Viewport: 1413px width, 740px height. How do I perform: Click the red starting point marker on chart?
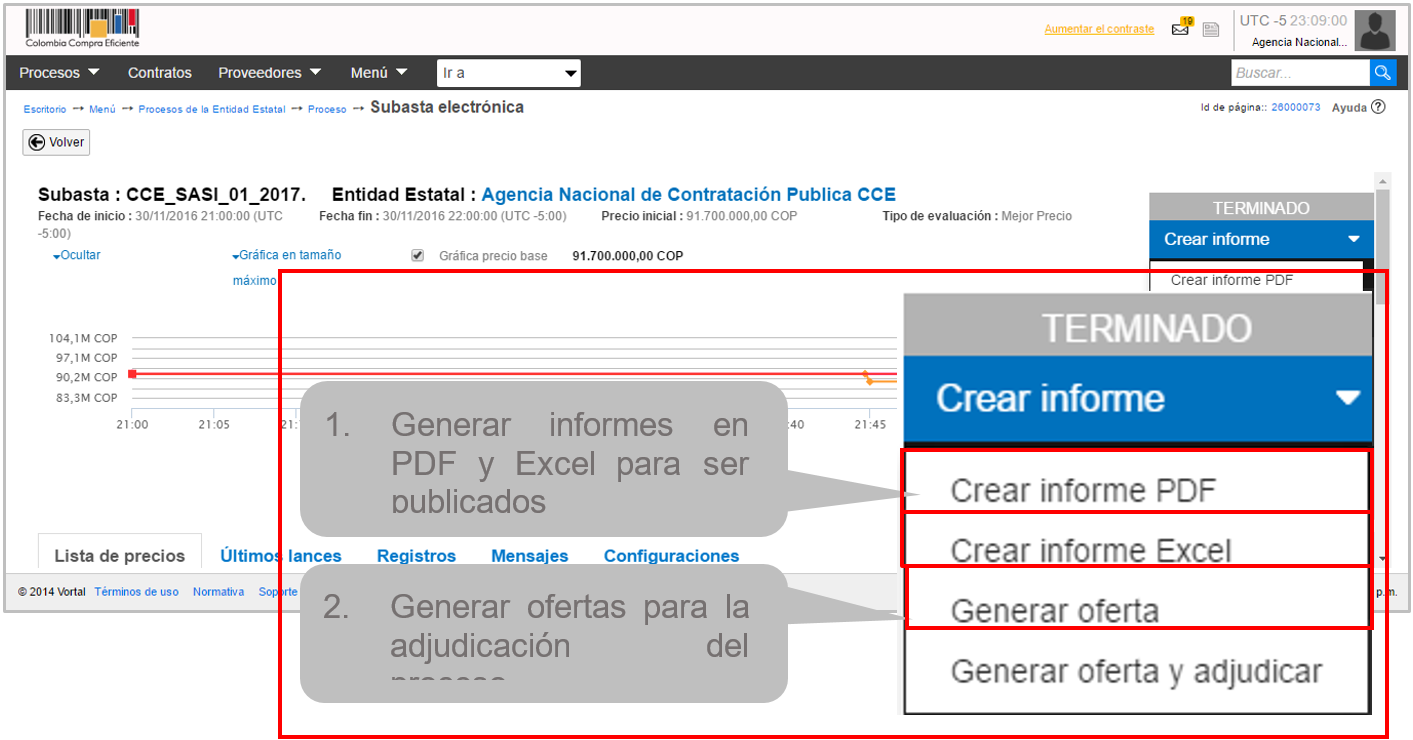(x=132, y=373)
